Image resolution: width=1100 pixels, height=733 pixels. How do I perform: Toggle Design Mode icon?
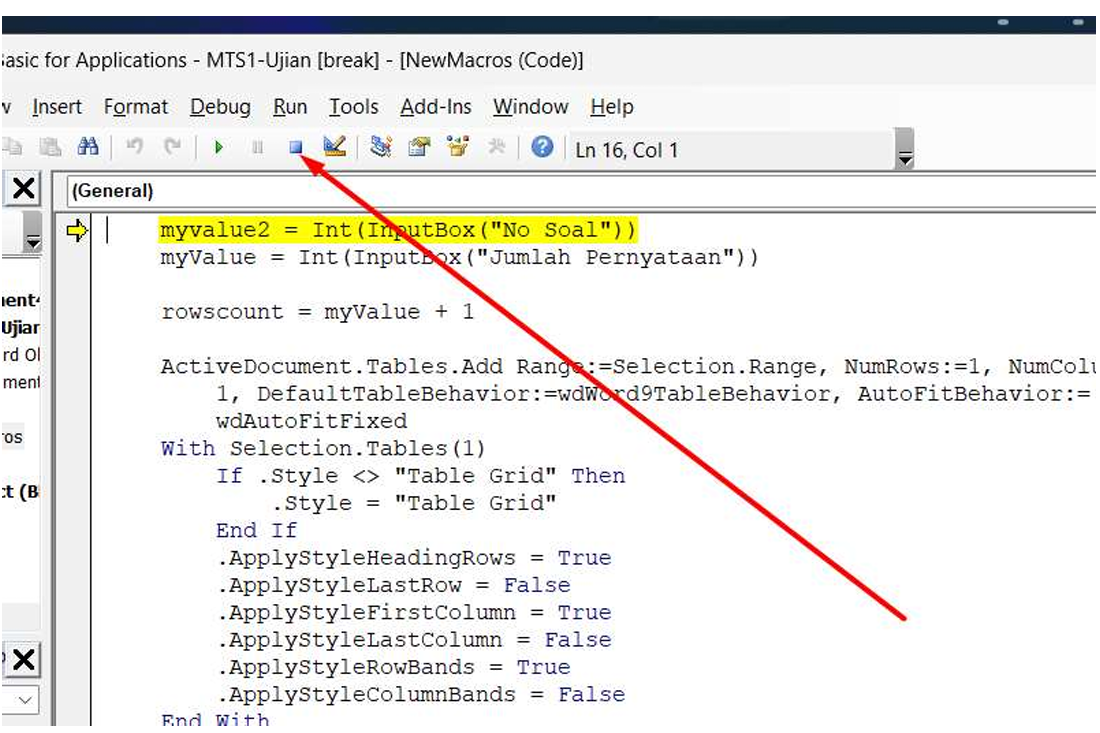(335, 148)
